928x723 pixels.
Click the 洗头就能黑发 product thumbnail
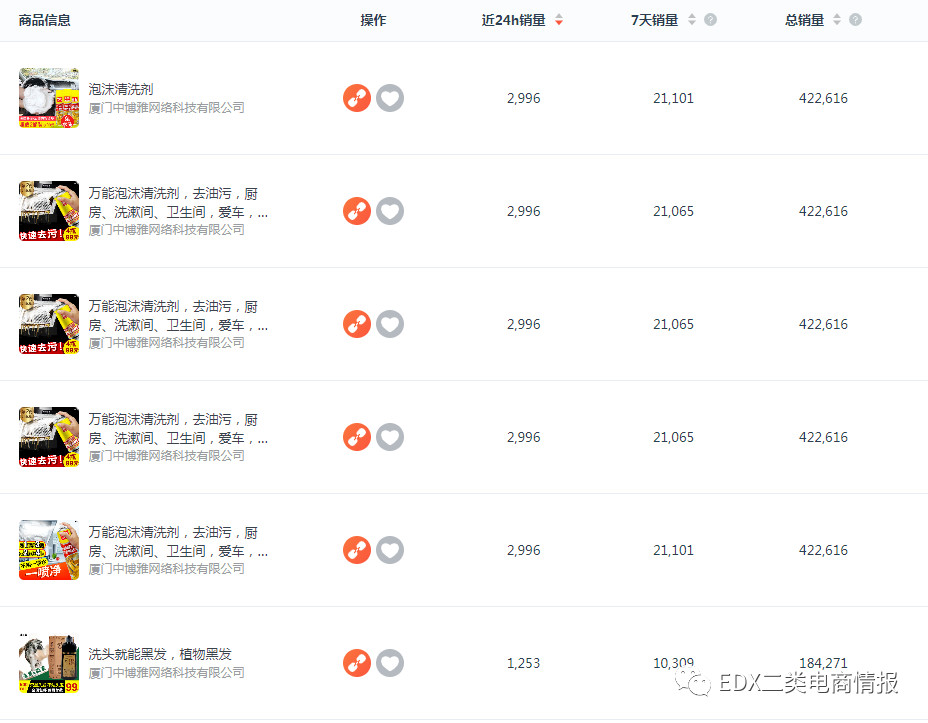coord(49,664)
